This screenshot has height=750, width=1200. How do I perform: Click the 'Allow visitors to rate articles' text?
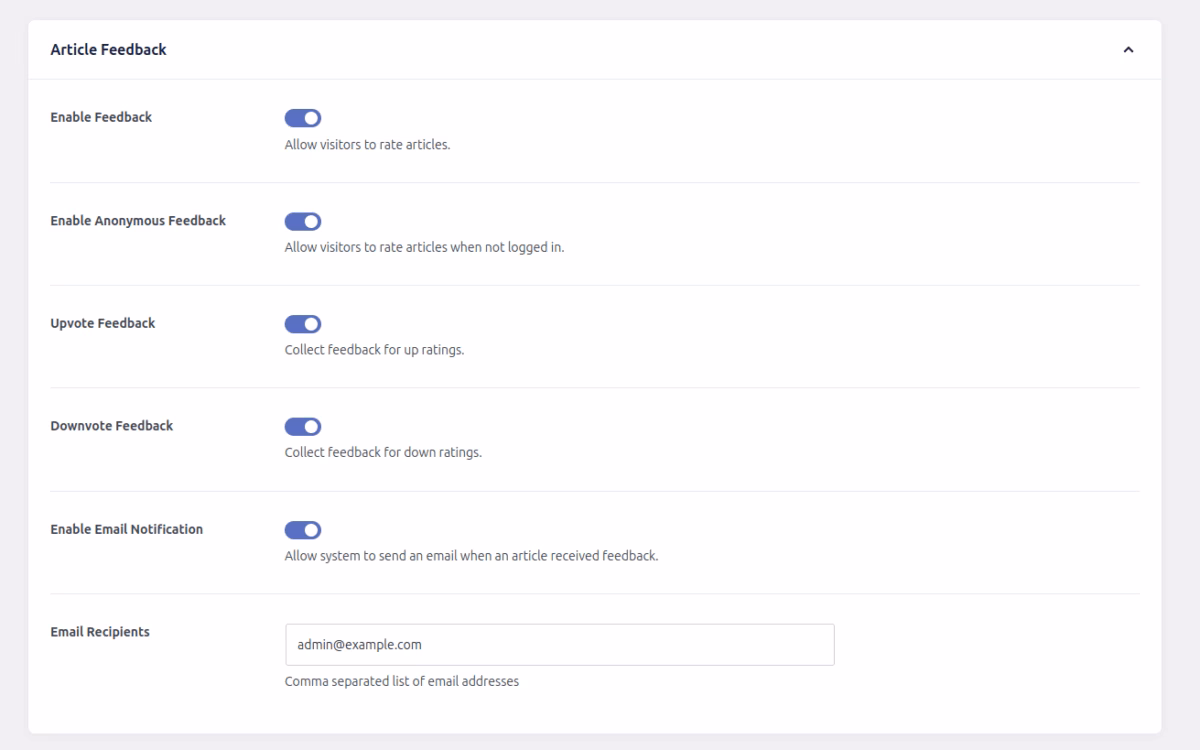pos(370,143)
